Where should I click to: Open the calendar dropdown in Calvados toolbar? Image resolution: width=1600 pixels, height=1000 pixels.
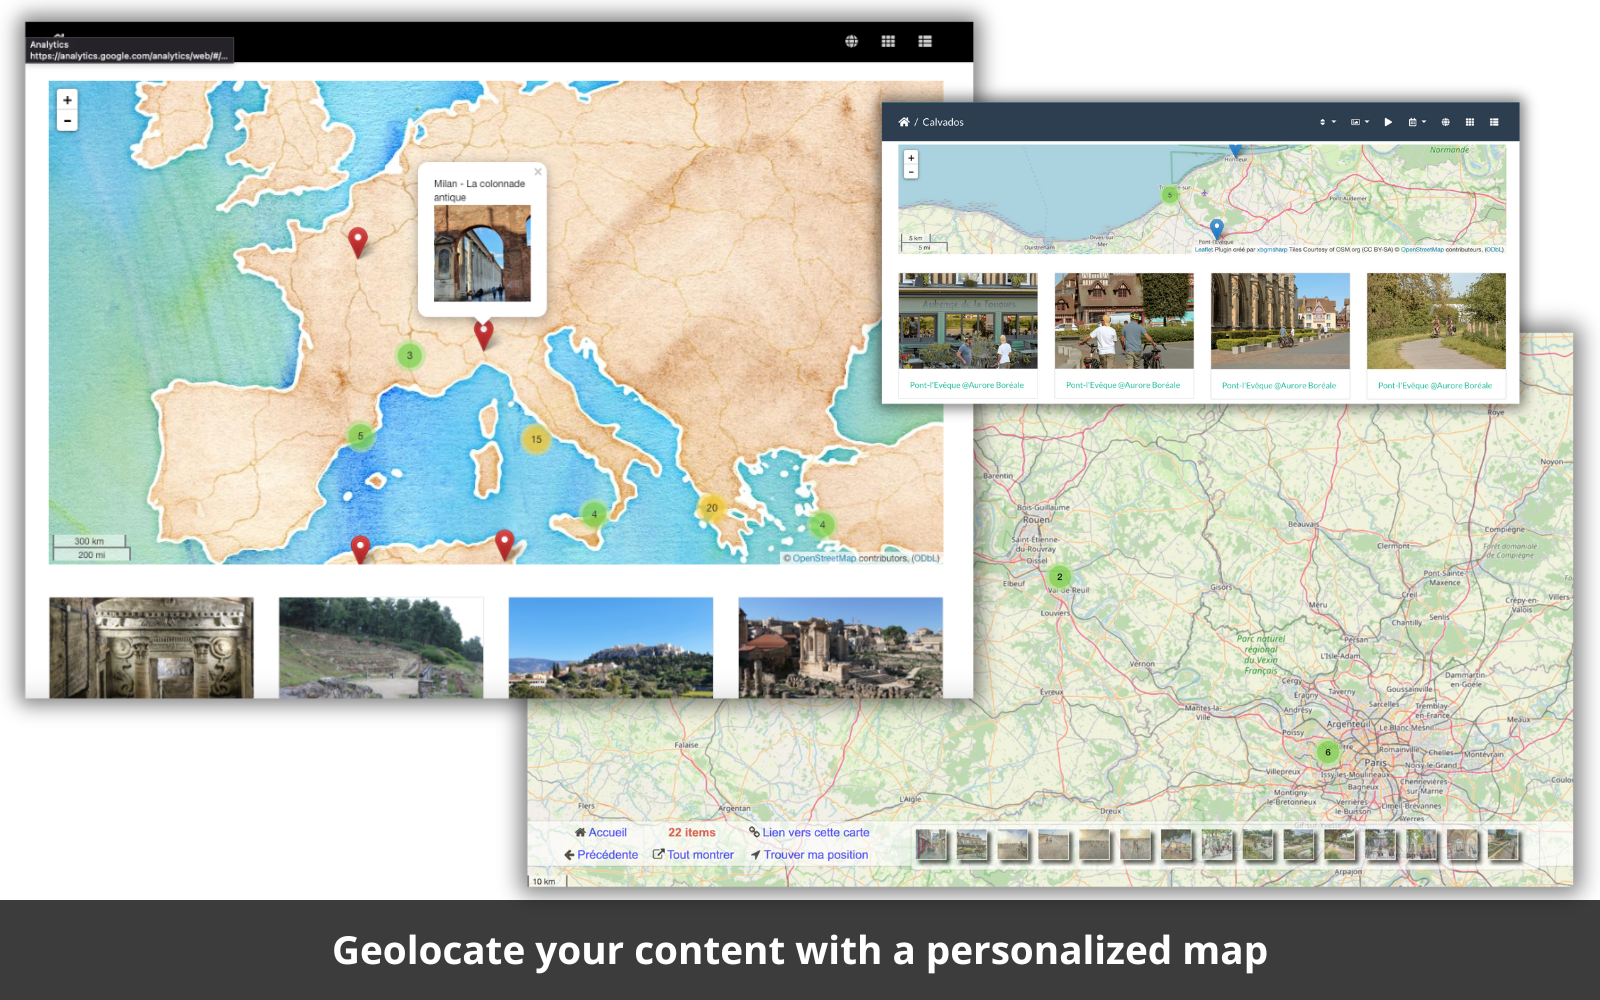[1416, 121]
